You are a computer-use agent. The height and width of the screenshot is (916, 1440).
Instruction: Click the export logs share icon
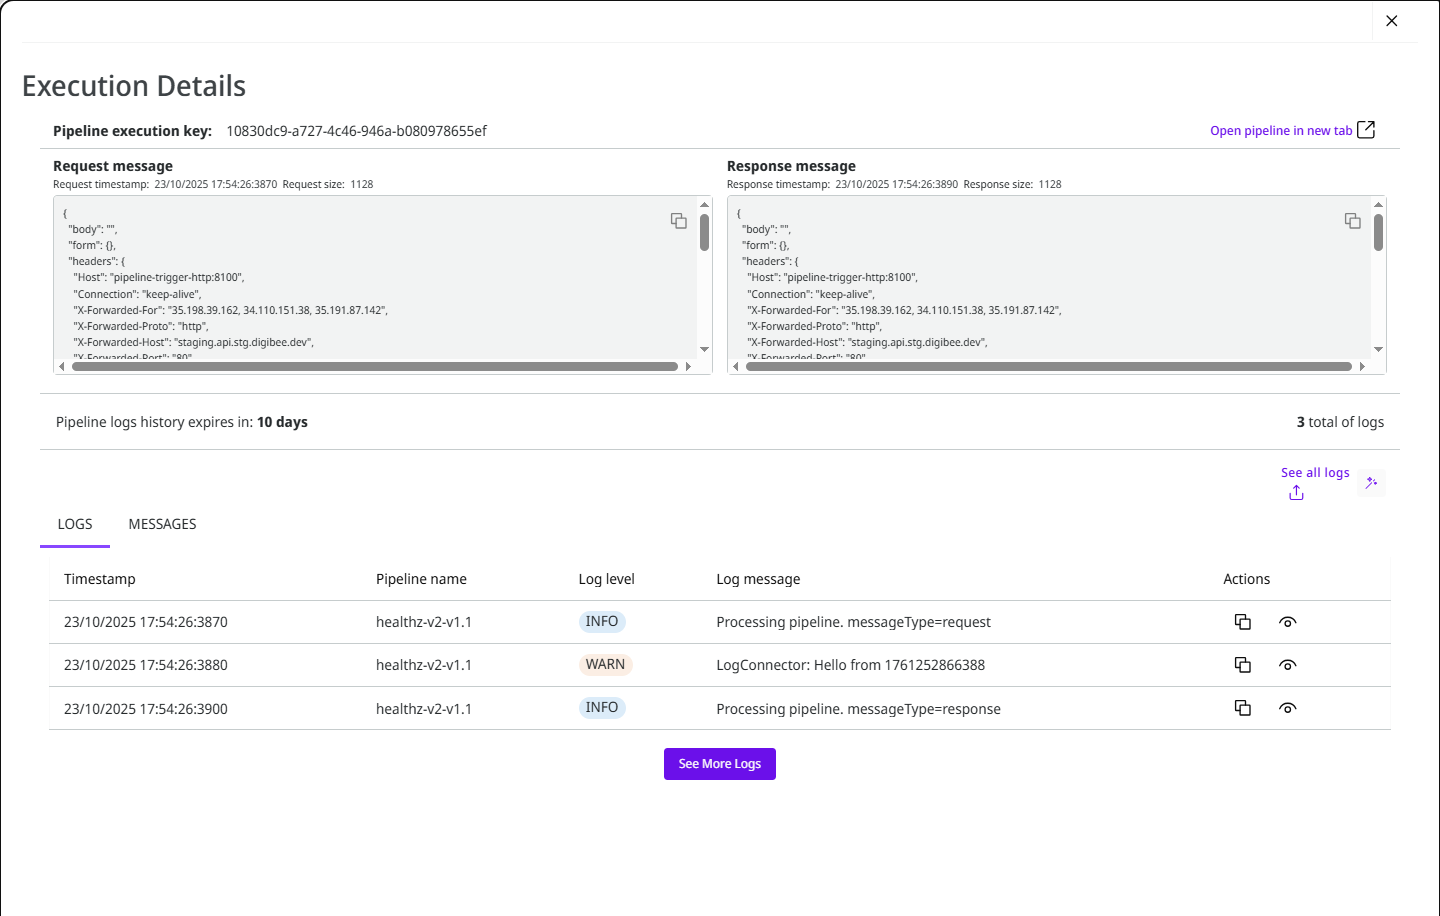(x=1296, y=493)
